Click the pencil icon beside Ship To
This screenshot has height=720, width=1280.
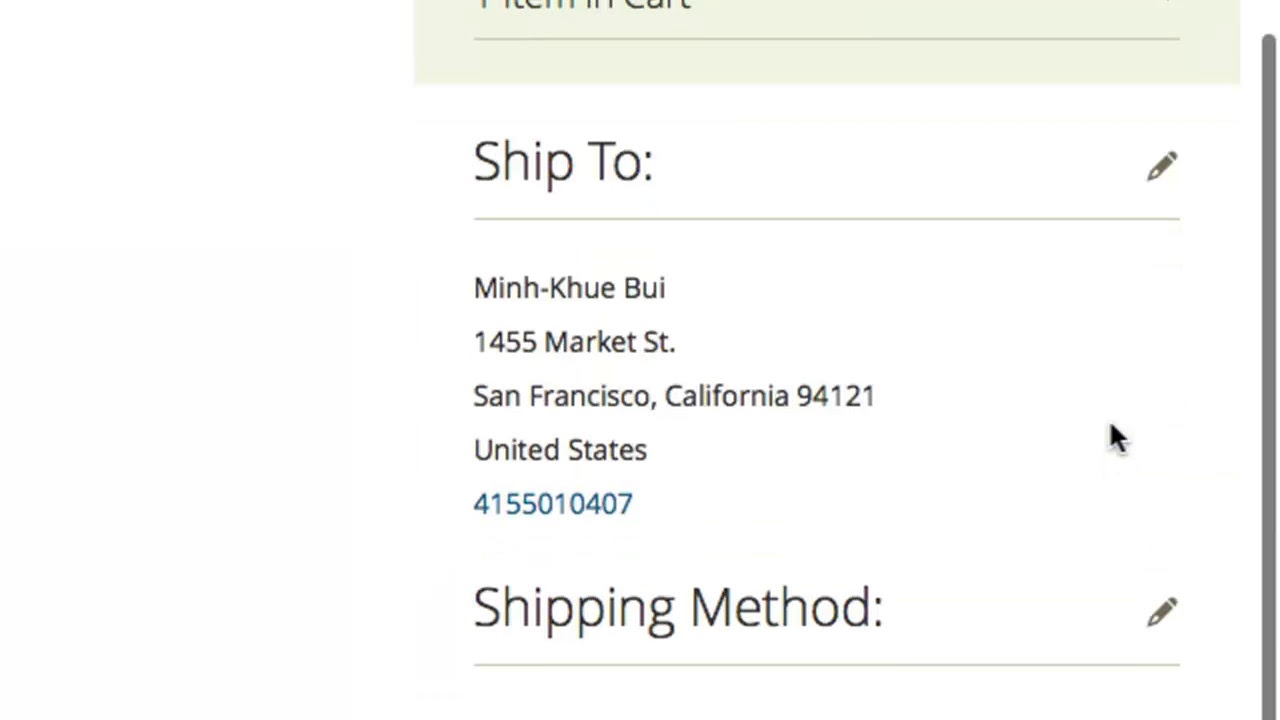(x=1162, y=166)
